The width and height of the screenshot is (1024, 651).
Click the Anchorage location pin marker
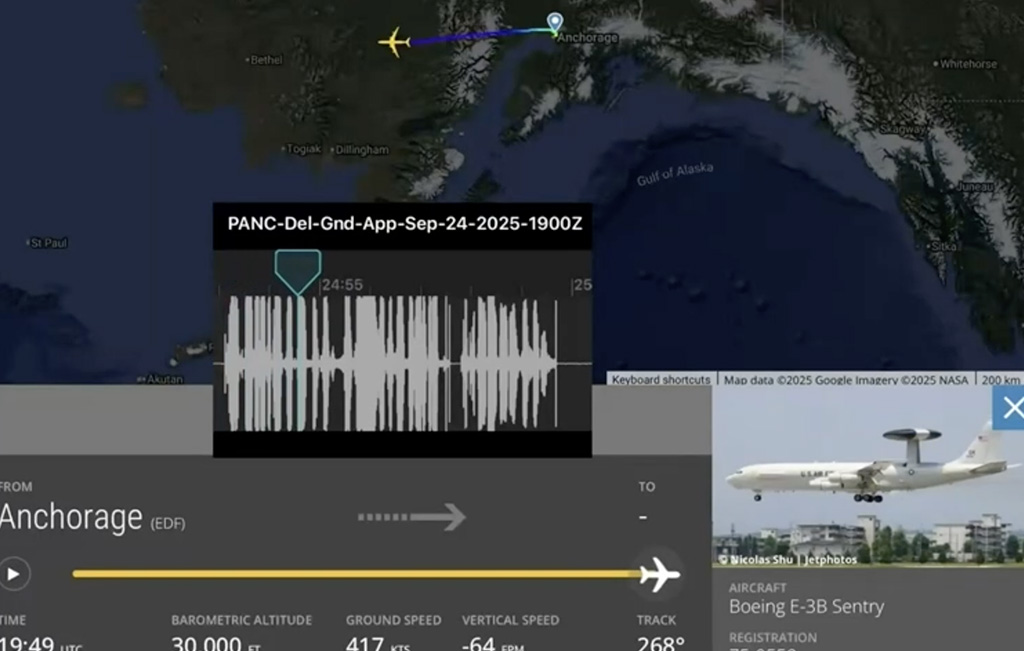(x=555, y=22)
